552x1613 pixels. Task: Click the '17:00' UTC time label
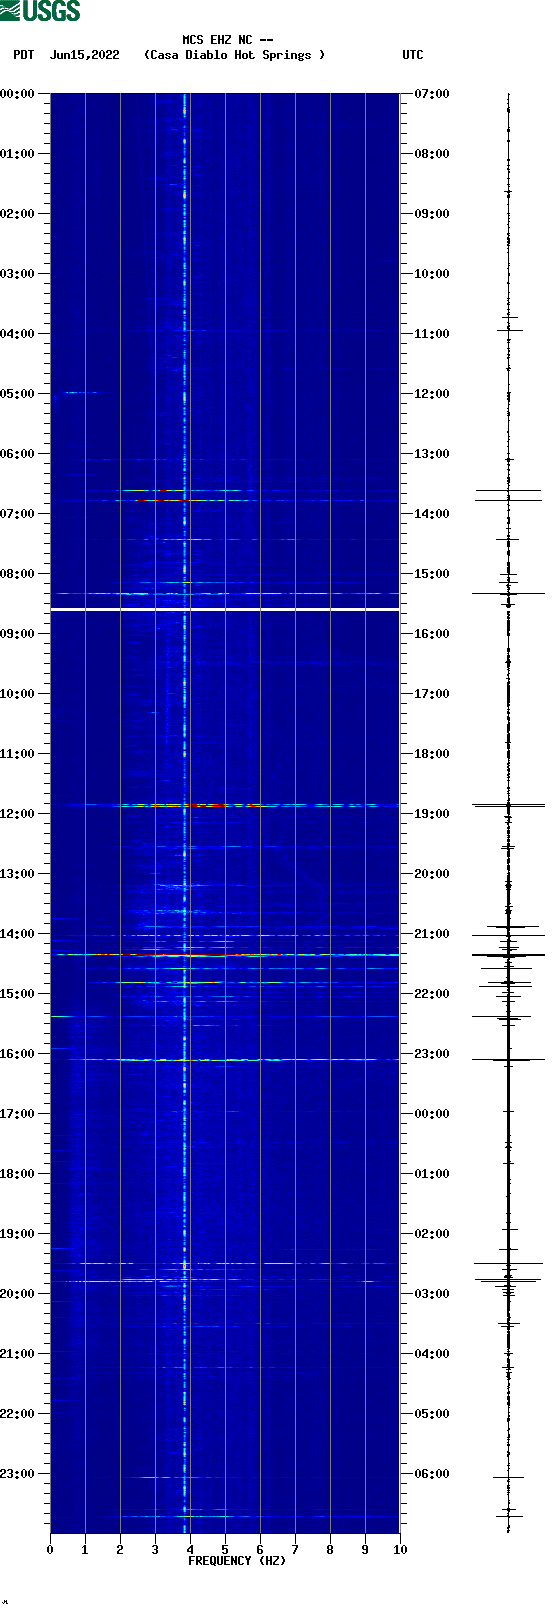click(x=432, y=694)
